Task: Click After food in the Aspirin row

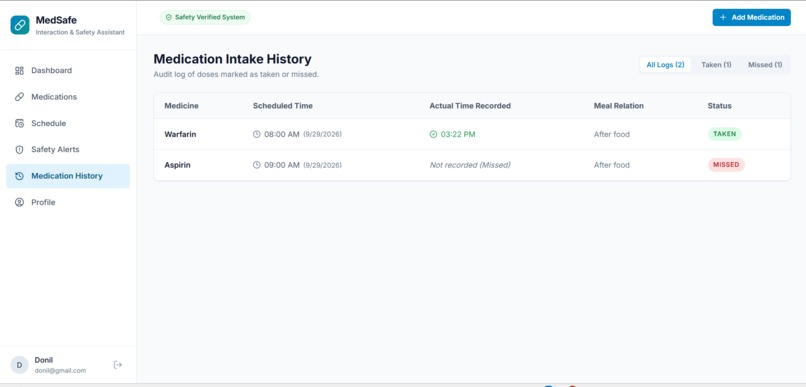Action: pyautogui.click(x=612, y=165)
